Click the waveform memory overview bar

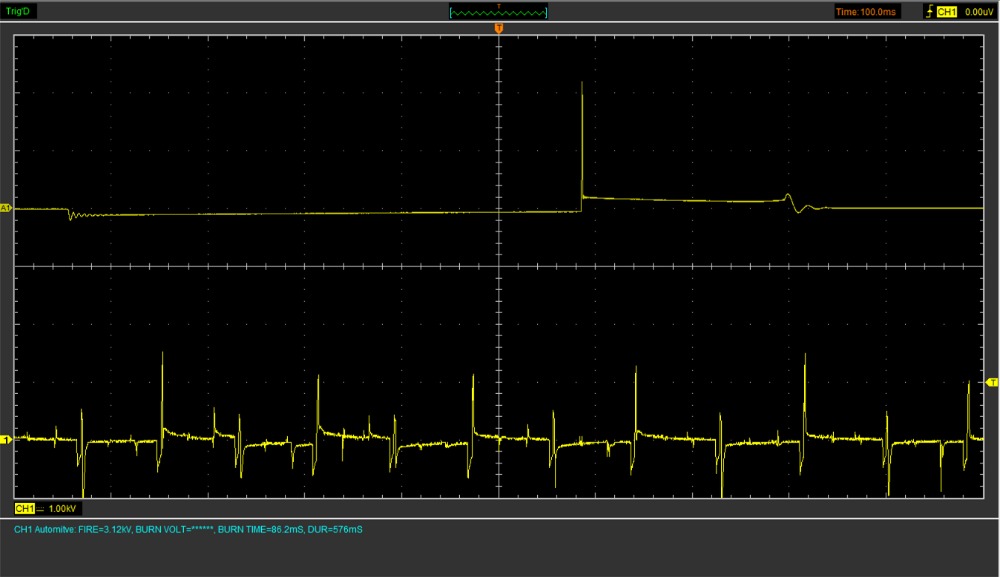(x=499, y=12)
